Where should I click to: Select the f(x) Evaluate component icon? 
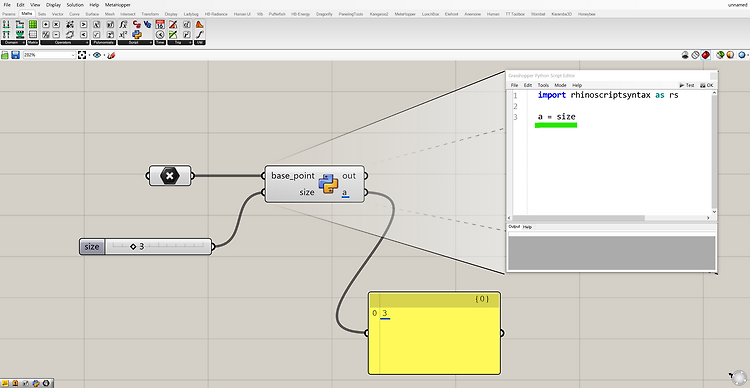123,24
